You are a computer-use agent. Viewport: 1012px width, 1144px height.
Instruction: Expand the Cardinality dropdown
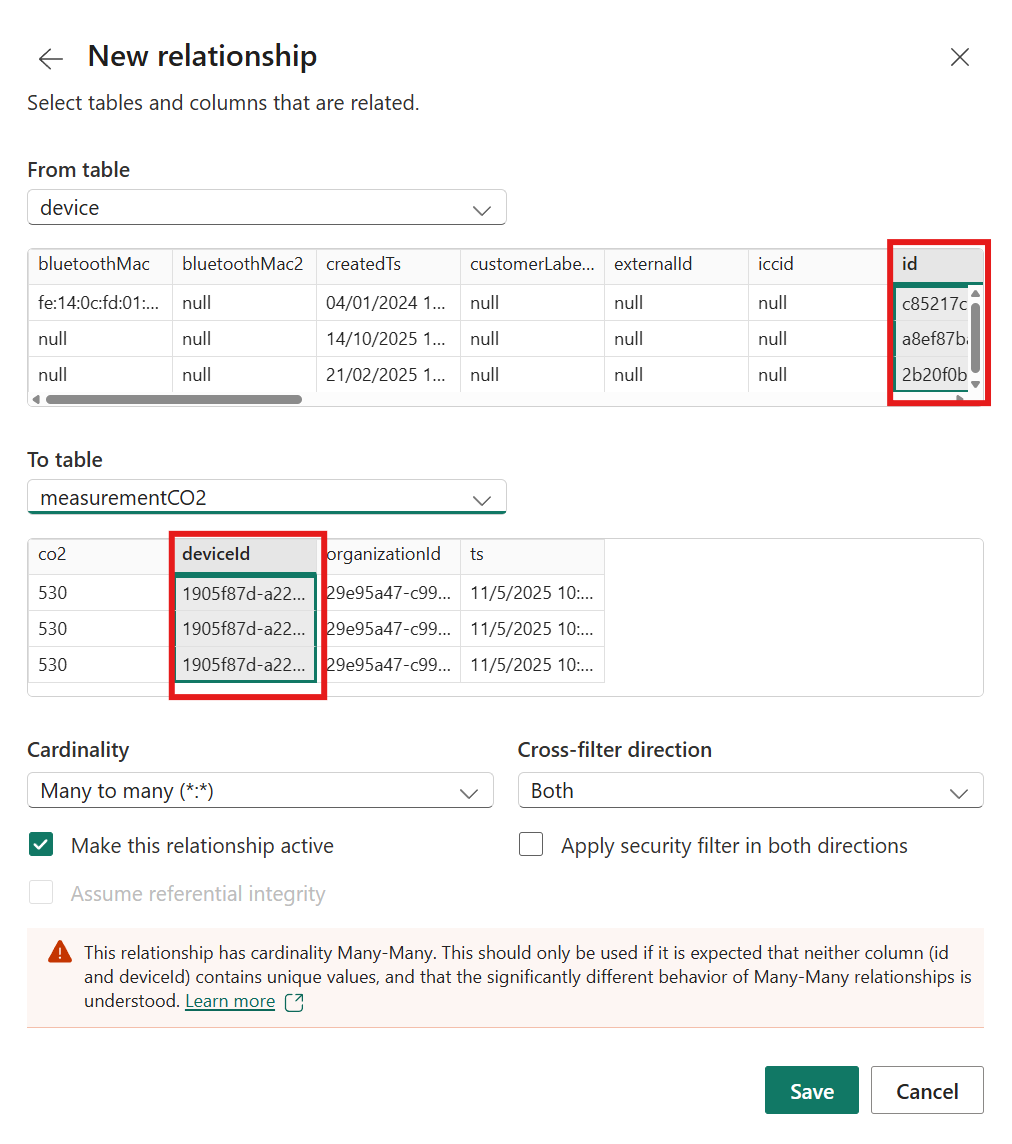click(x=260, y=791)
